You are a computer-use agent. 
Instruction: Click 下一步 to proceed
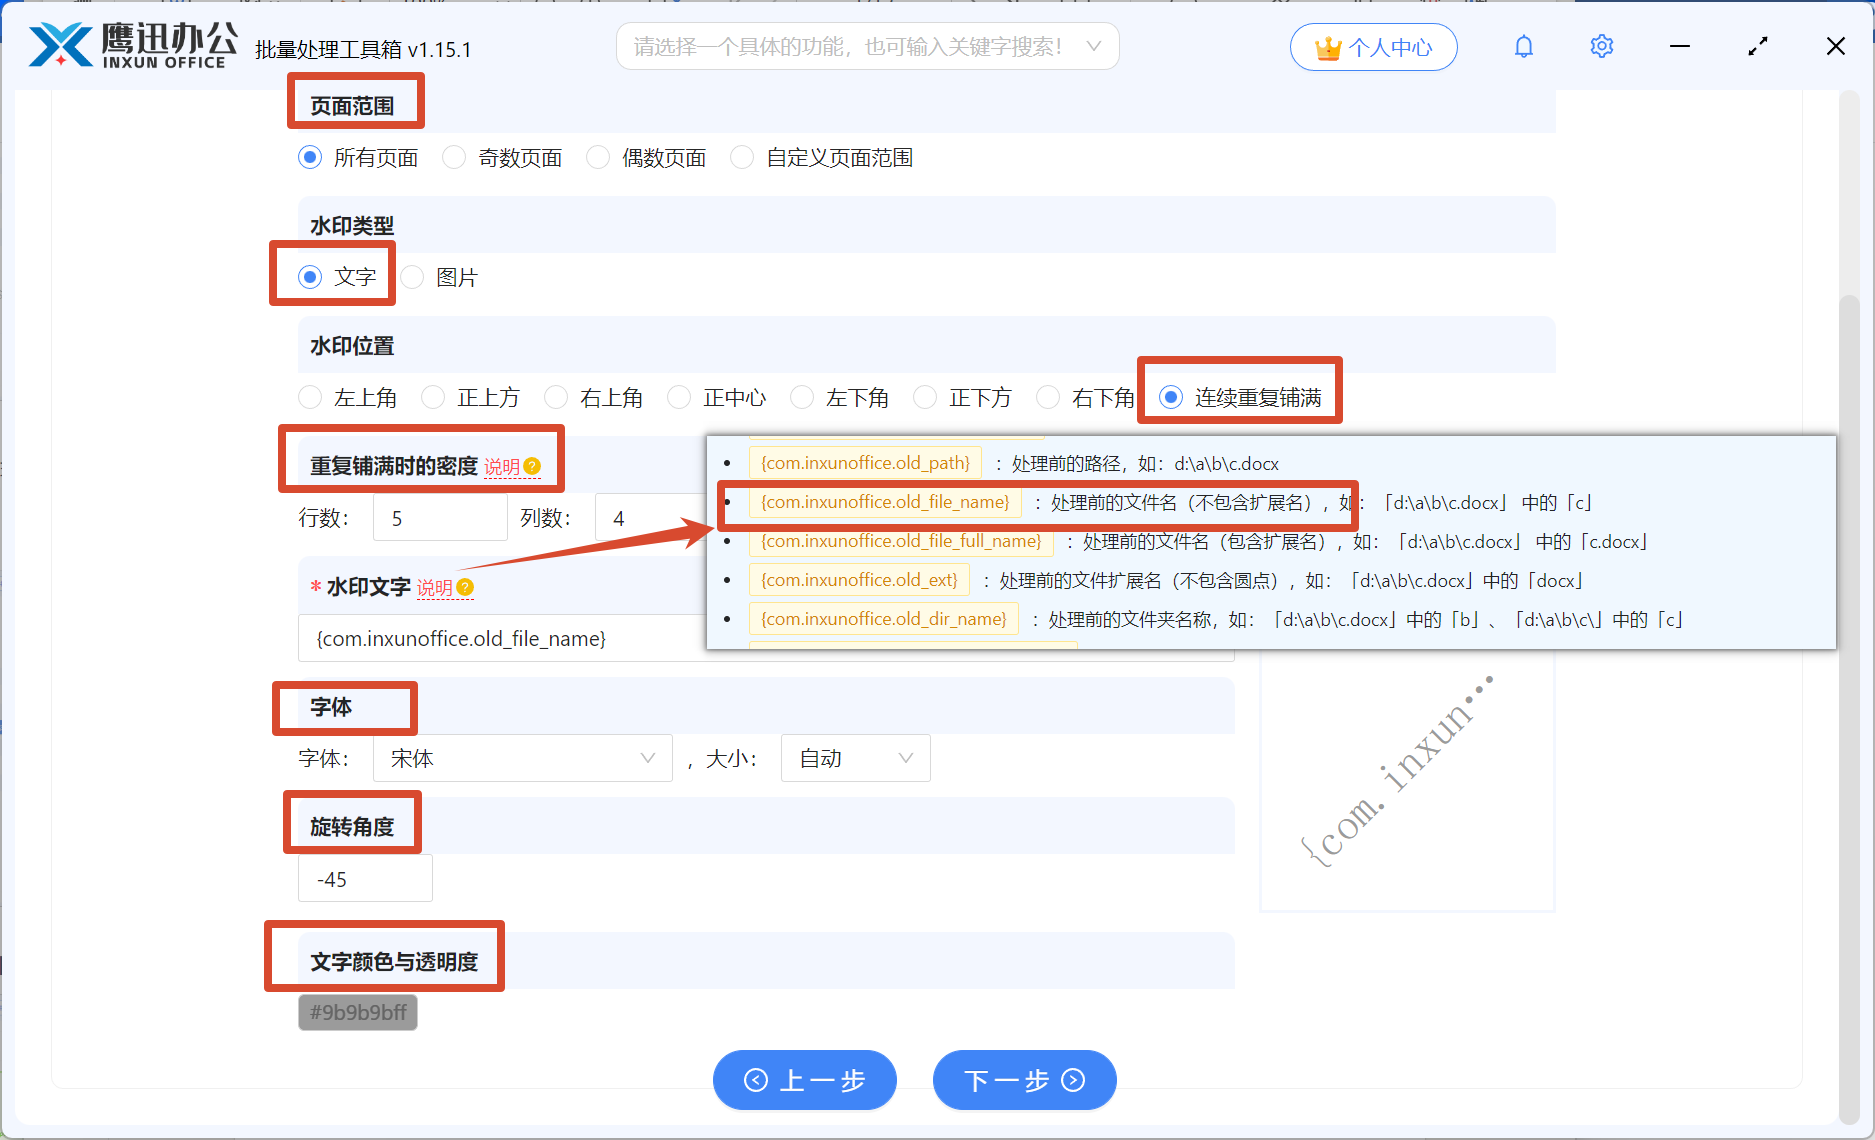coord(1024,1080)
